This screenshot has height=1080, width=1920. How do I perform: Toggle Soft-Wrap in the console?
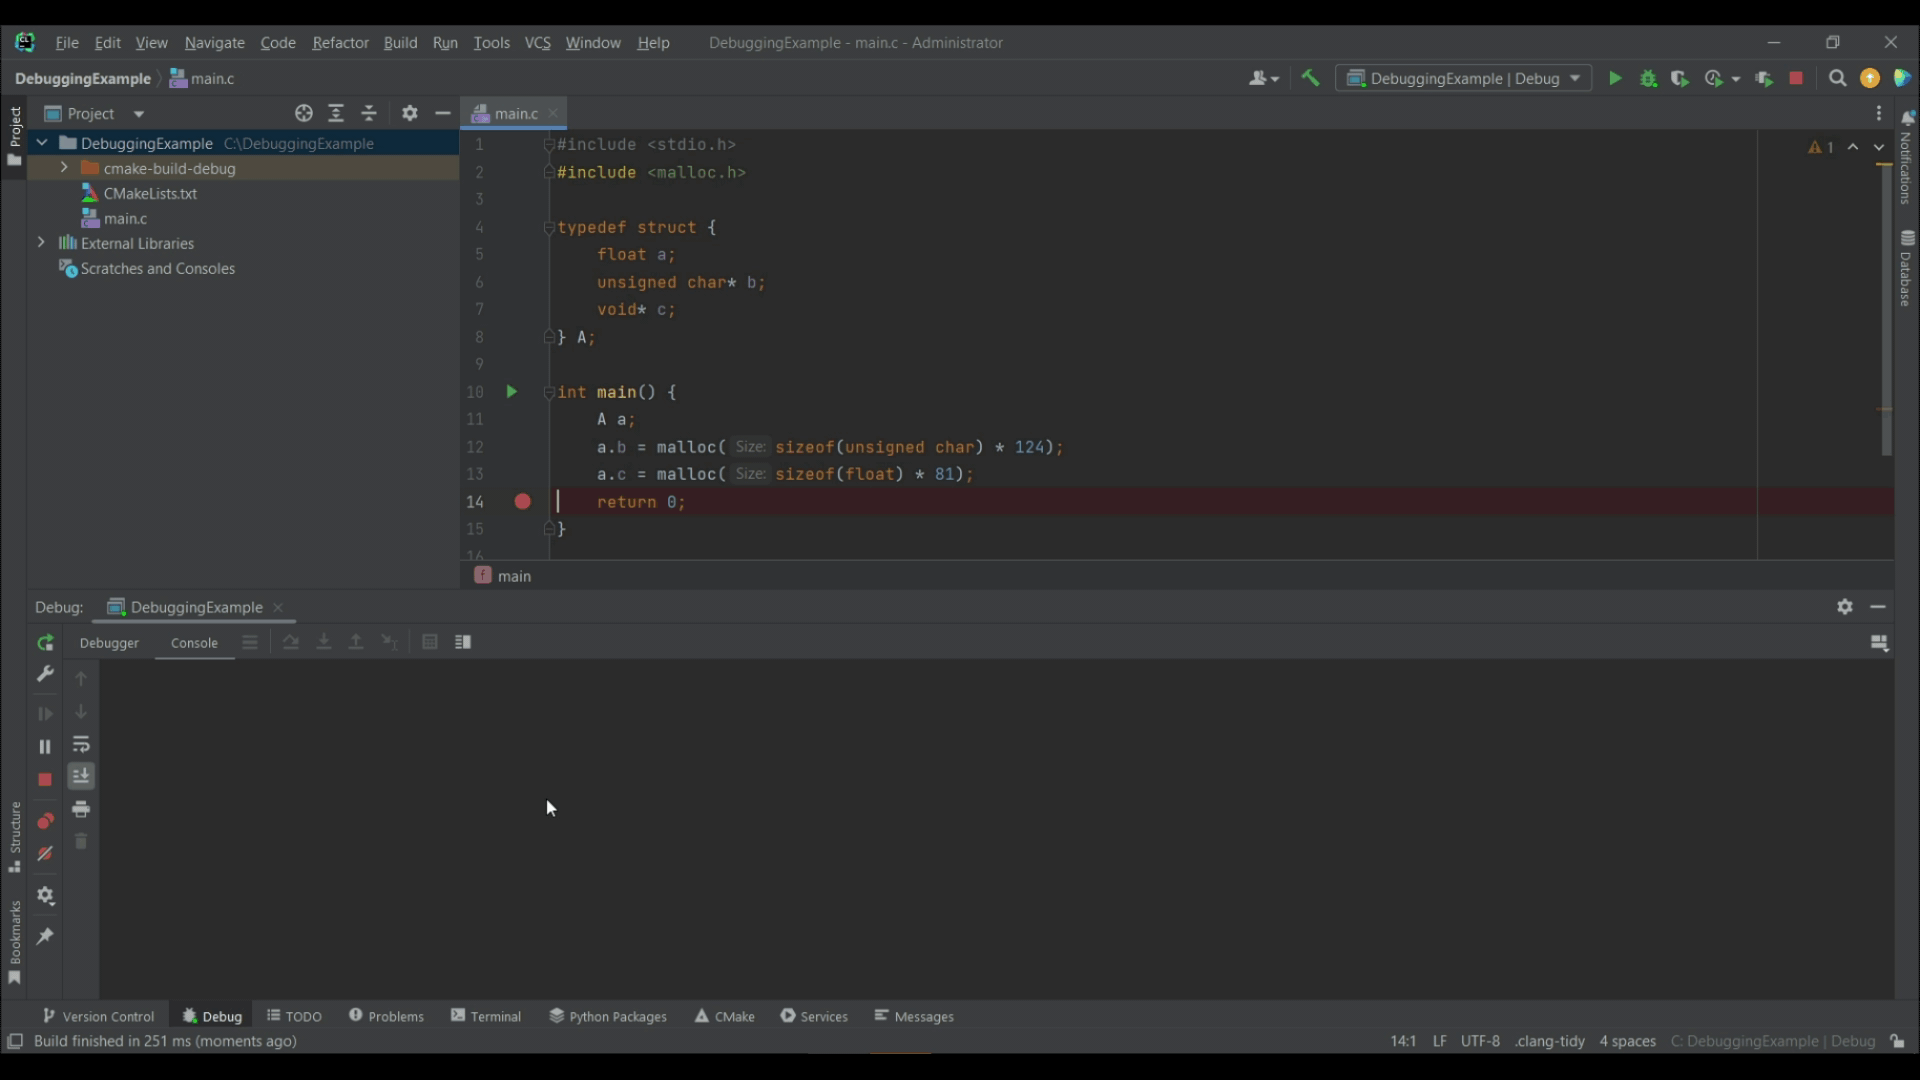(81, 745)
